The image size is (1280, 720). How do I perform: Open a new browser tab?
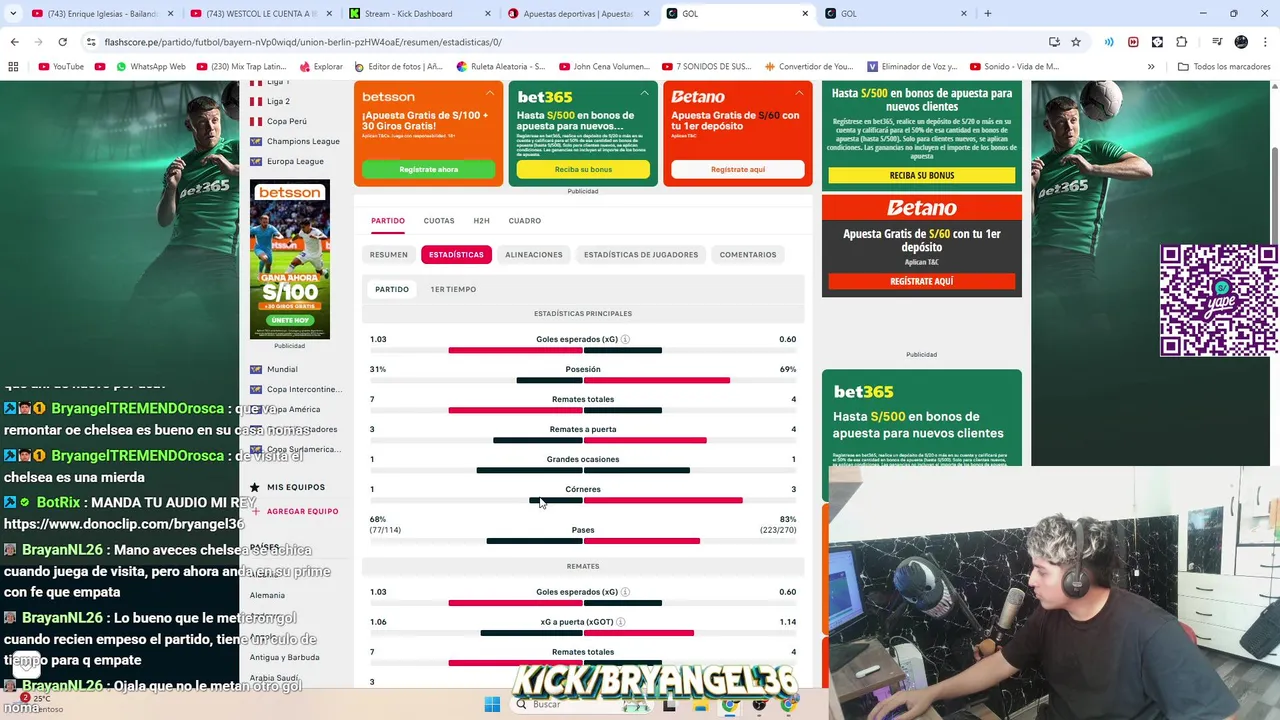click(x=988, y=13)
